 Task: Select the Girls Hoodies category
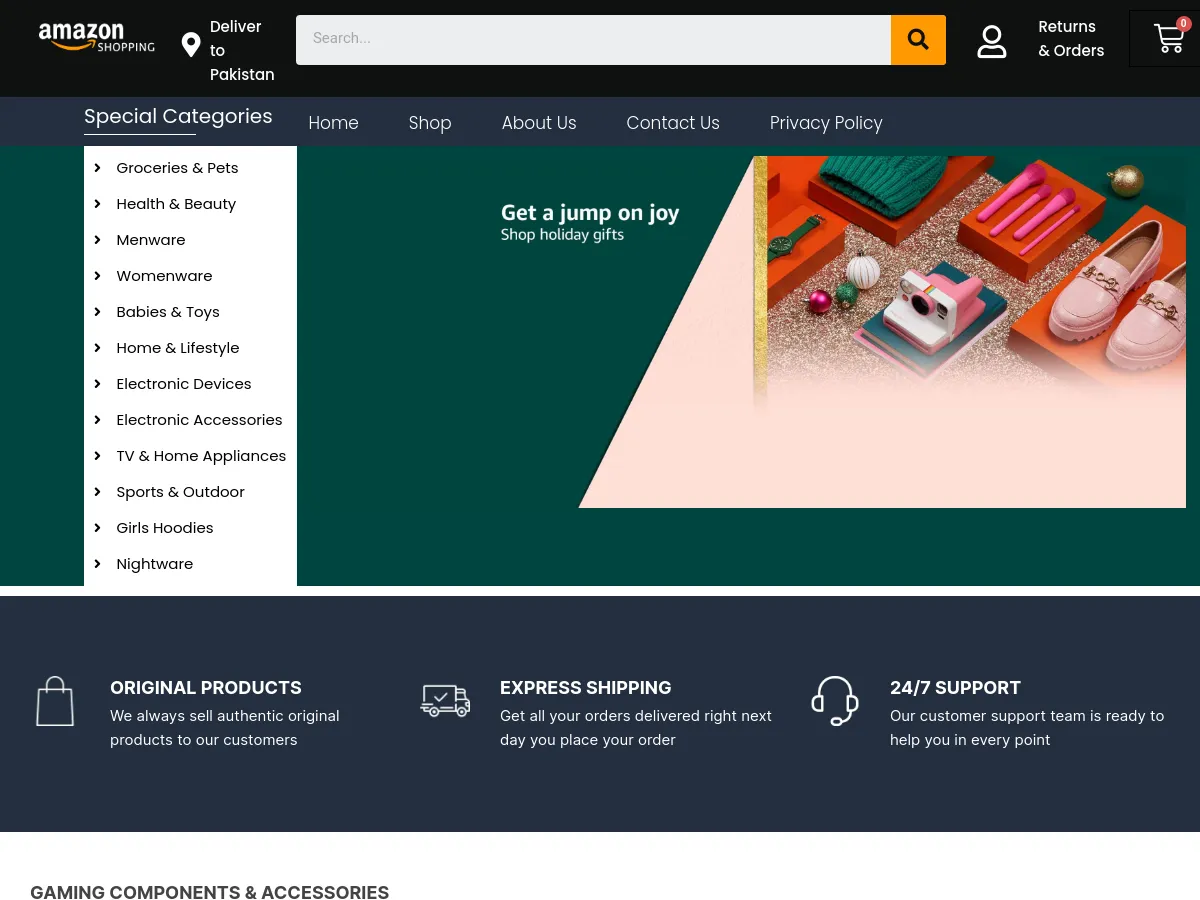164,527
